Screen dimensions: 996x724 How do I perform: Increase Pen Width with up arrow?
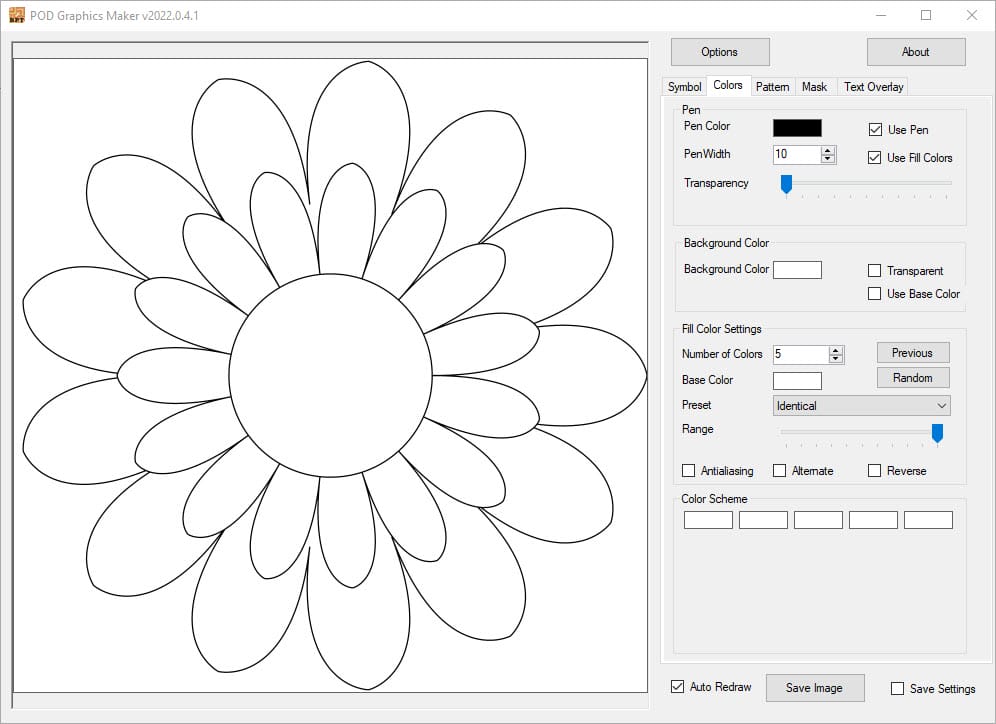[x=828, y=150]
